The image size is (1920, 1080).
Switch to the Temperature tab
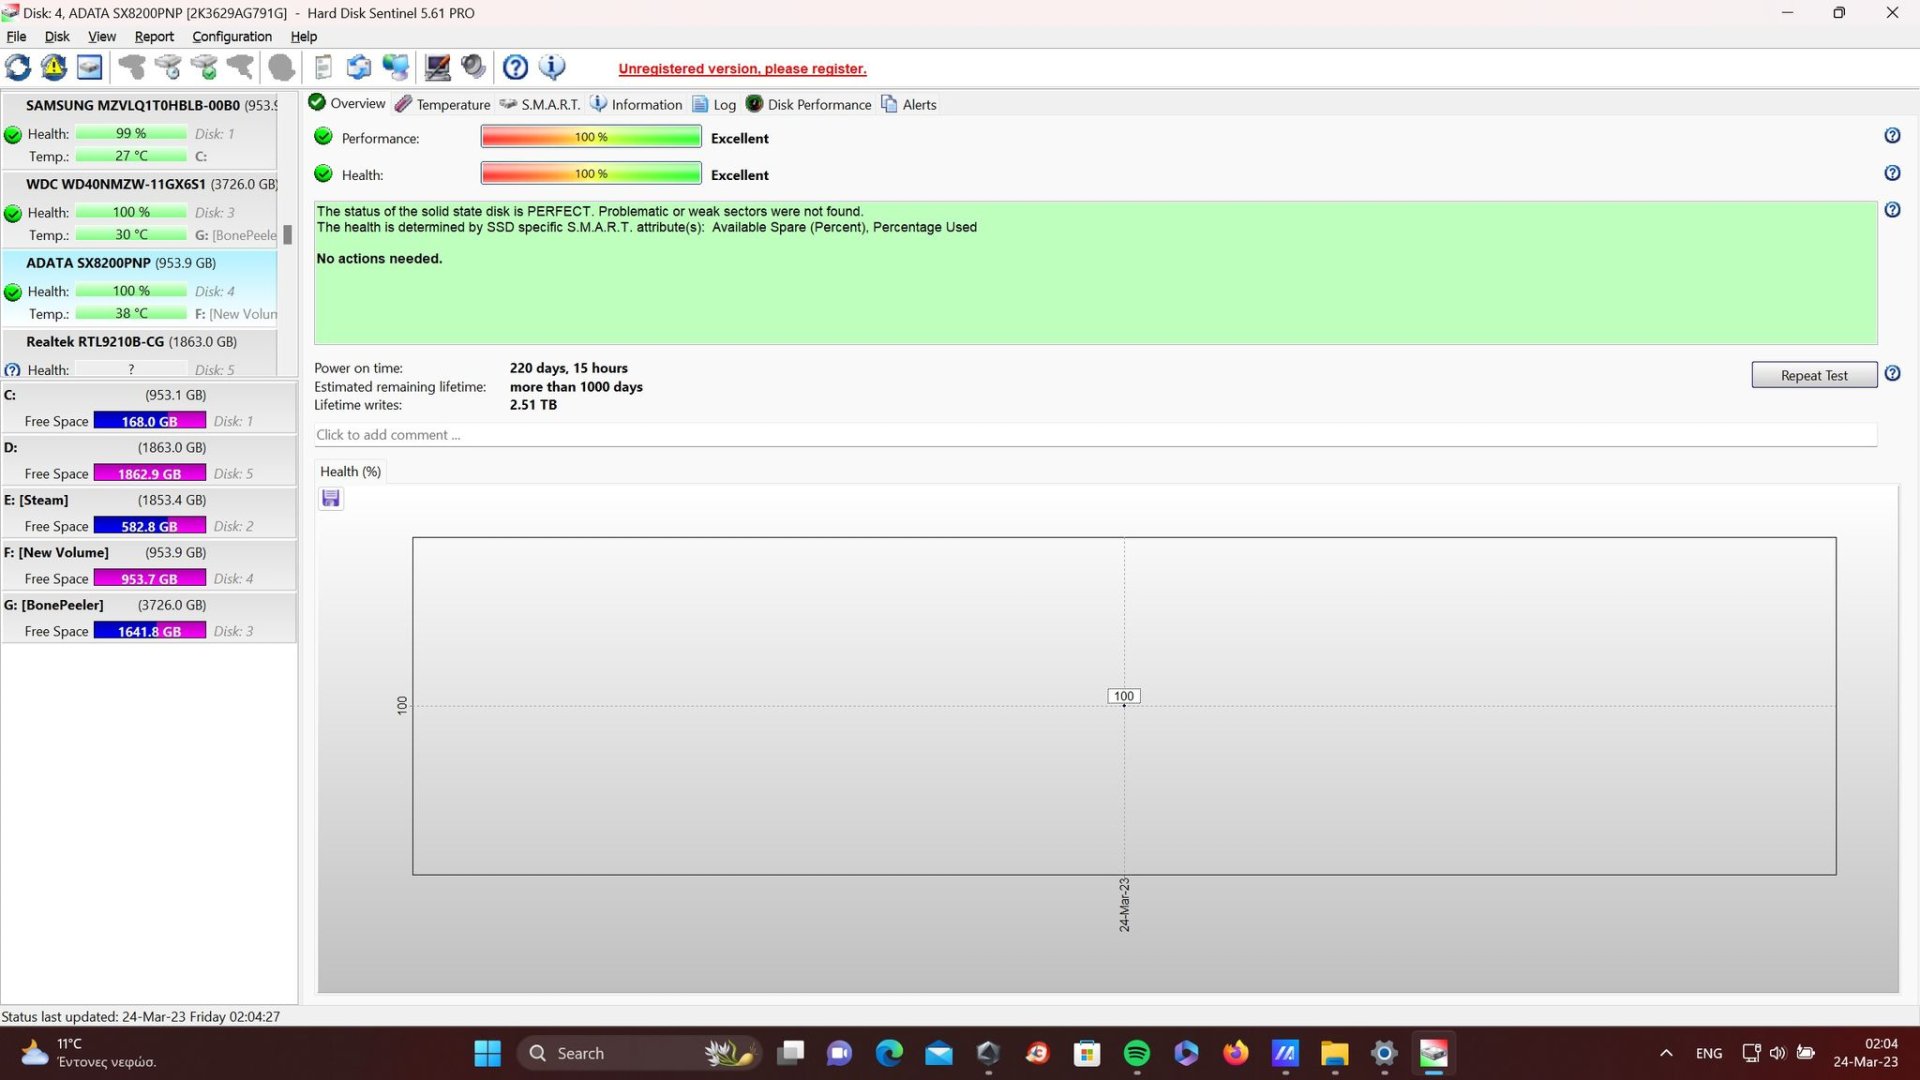[443, 104]
